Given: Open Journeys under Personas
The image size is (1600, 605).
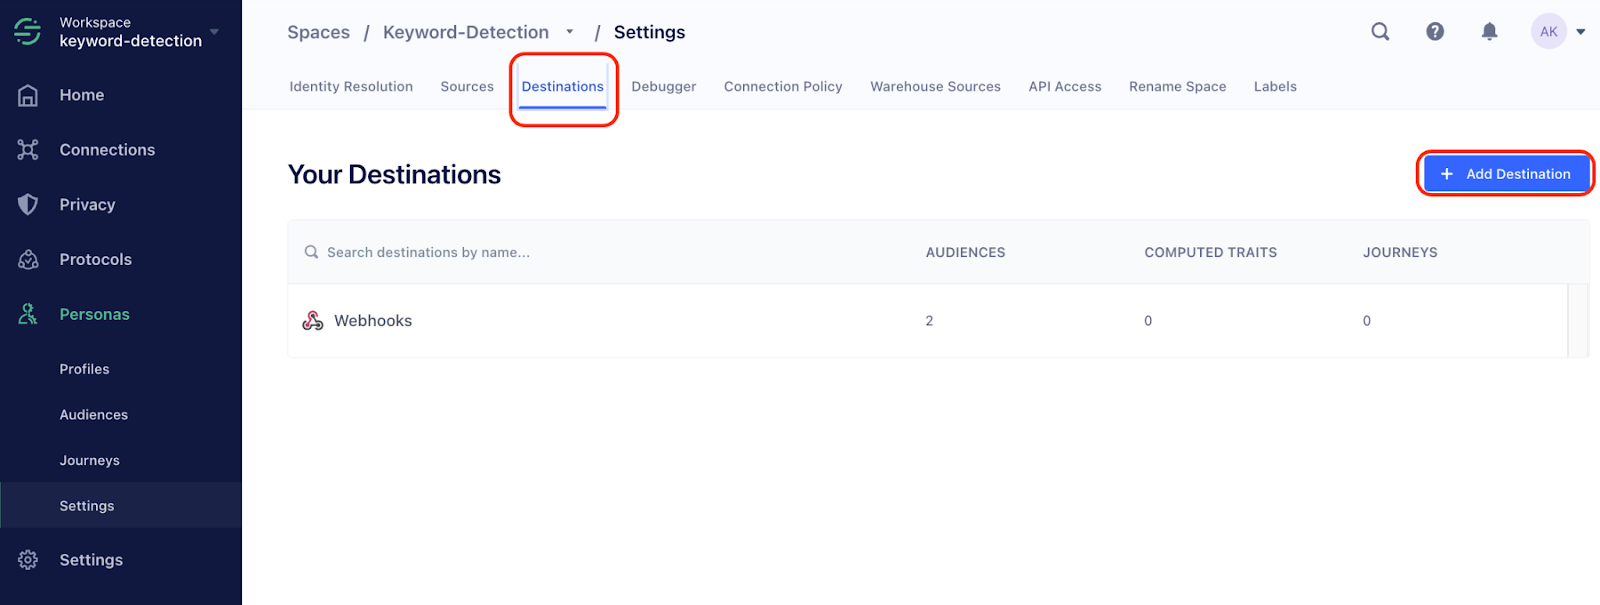Looking at the screenshot, I should point(89,461).
